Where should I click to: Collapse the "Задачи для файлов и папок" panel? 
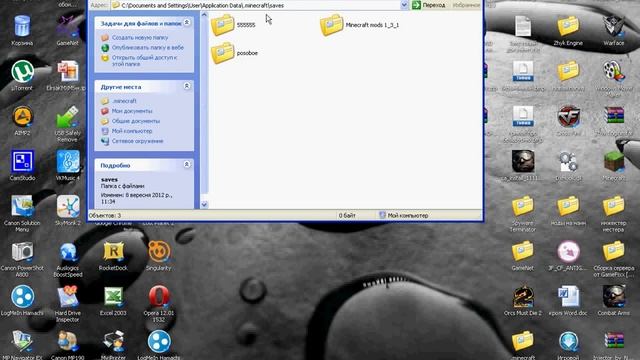coord(187,22)
